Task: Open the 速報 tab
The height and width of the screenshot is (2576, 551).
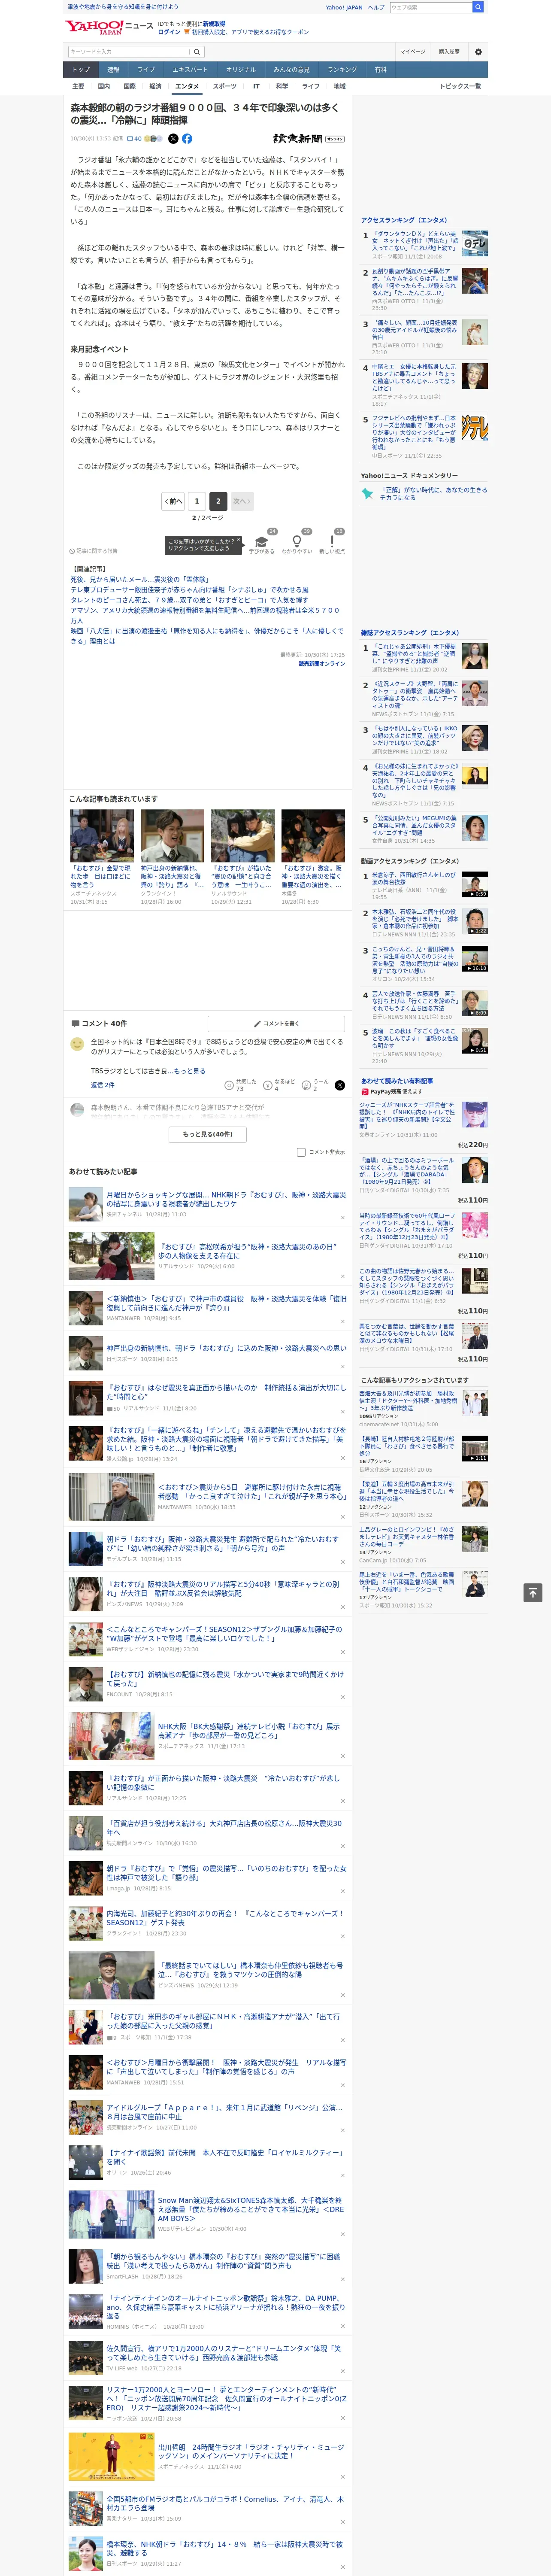Action: pyautogui.click(x=113, y=69)
